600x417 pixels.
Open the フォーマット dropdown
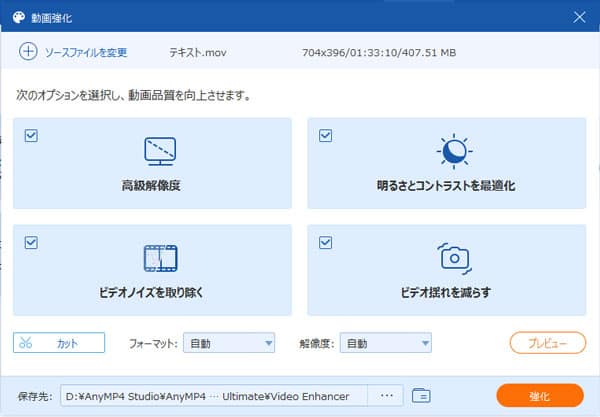pyautogui.click(x=229, y=343)
